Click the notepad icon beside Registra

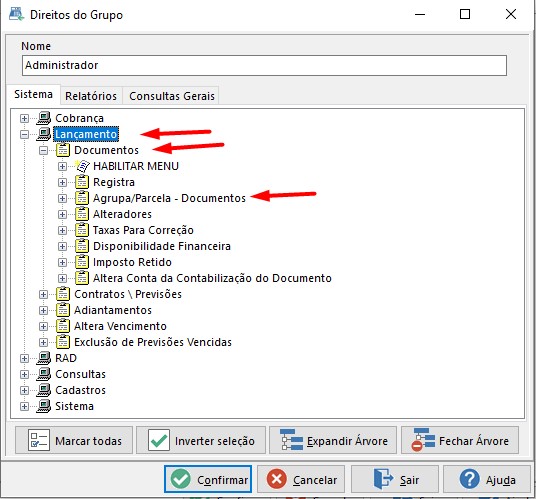(82, 182)
